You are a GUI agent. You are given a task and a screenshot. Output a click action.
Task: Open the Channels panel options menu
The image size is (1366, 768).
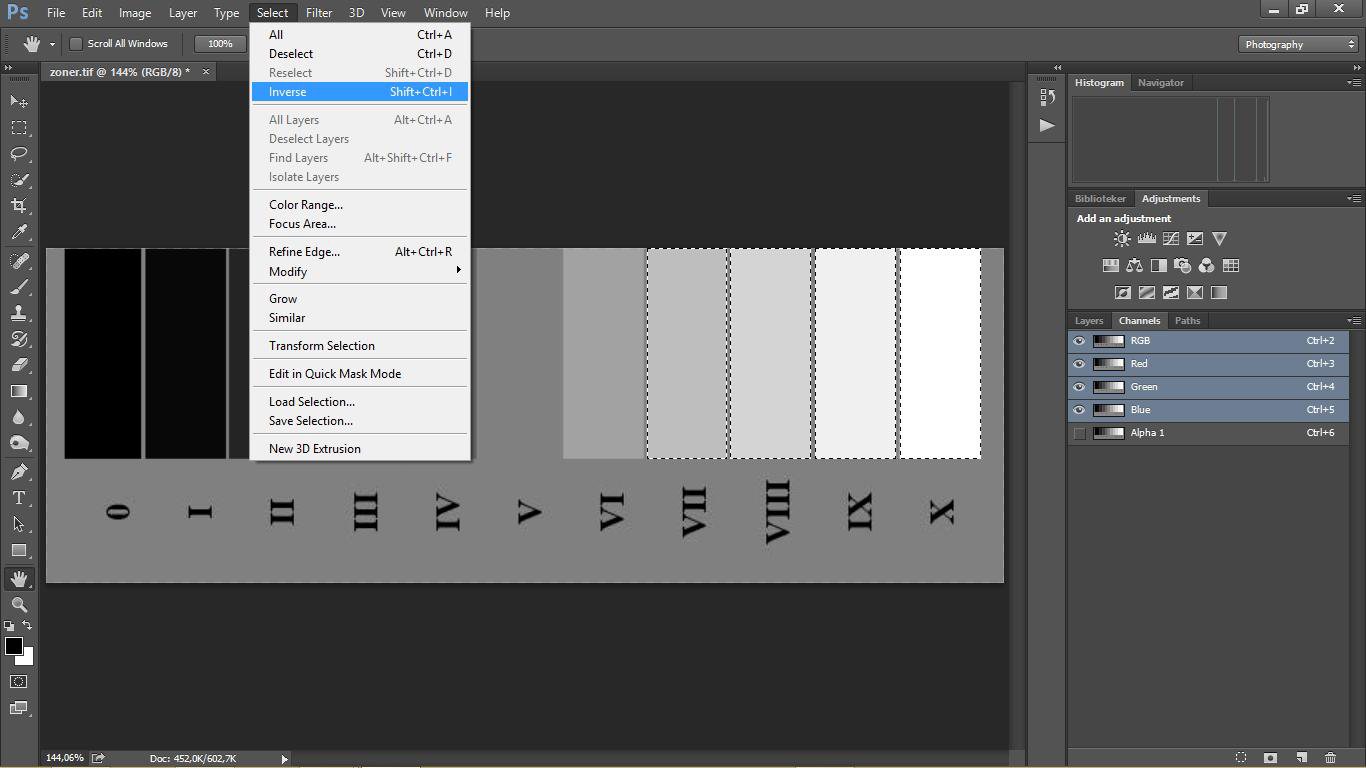1353,321
